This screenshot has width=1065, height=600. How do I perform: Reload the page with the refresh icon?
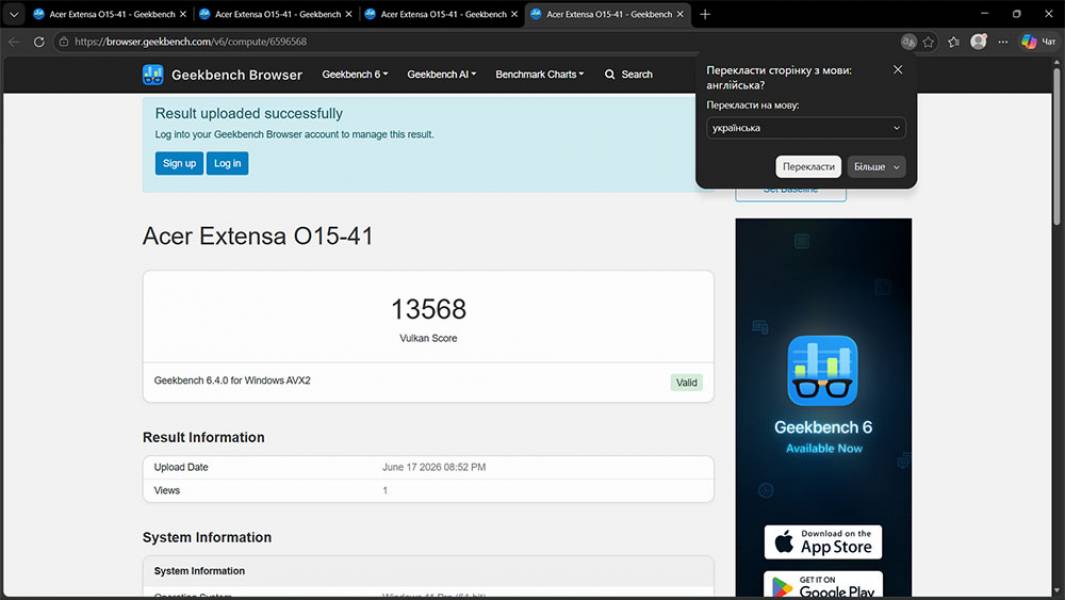tap(39, 42)
